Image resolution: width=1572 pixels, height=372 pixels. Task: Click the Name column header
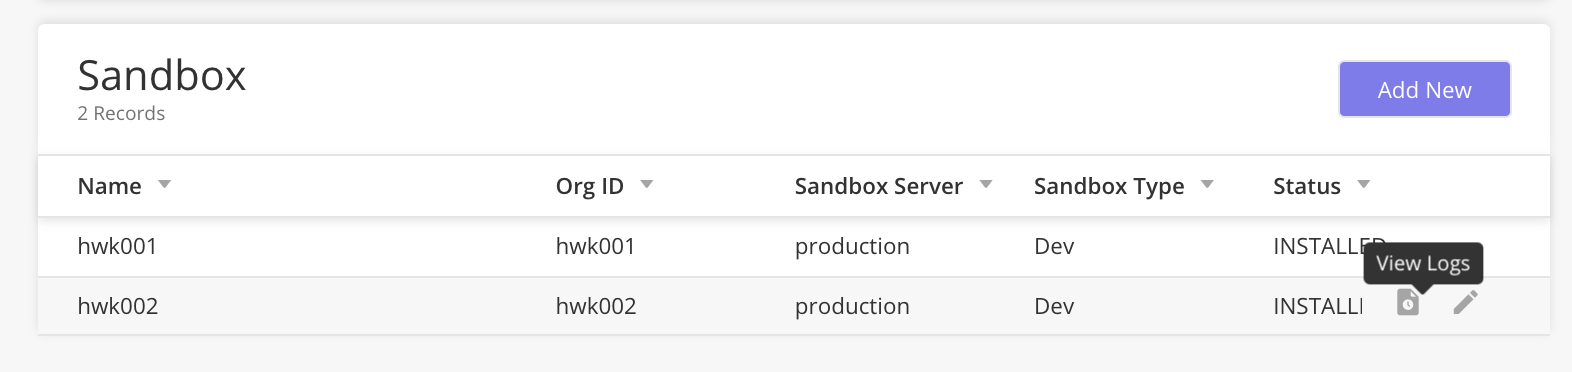[110, 186]
